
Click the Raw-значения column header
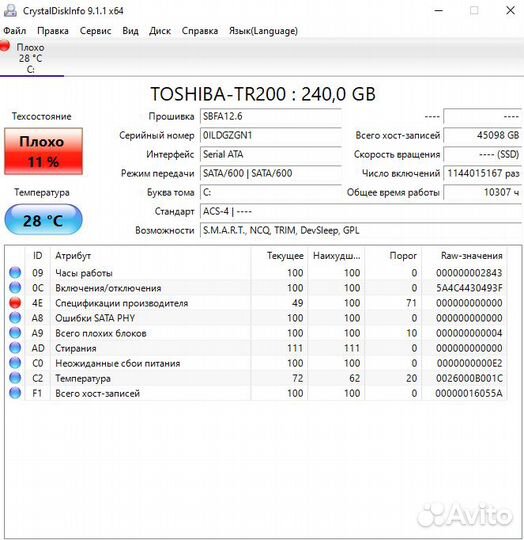(x=464, y=256)
